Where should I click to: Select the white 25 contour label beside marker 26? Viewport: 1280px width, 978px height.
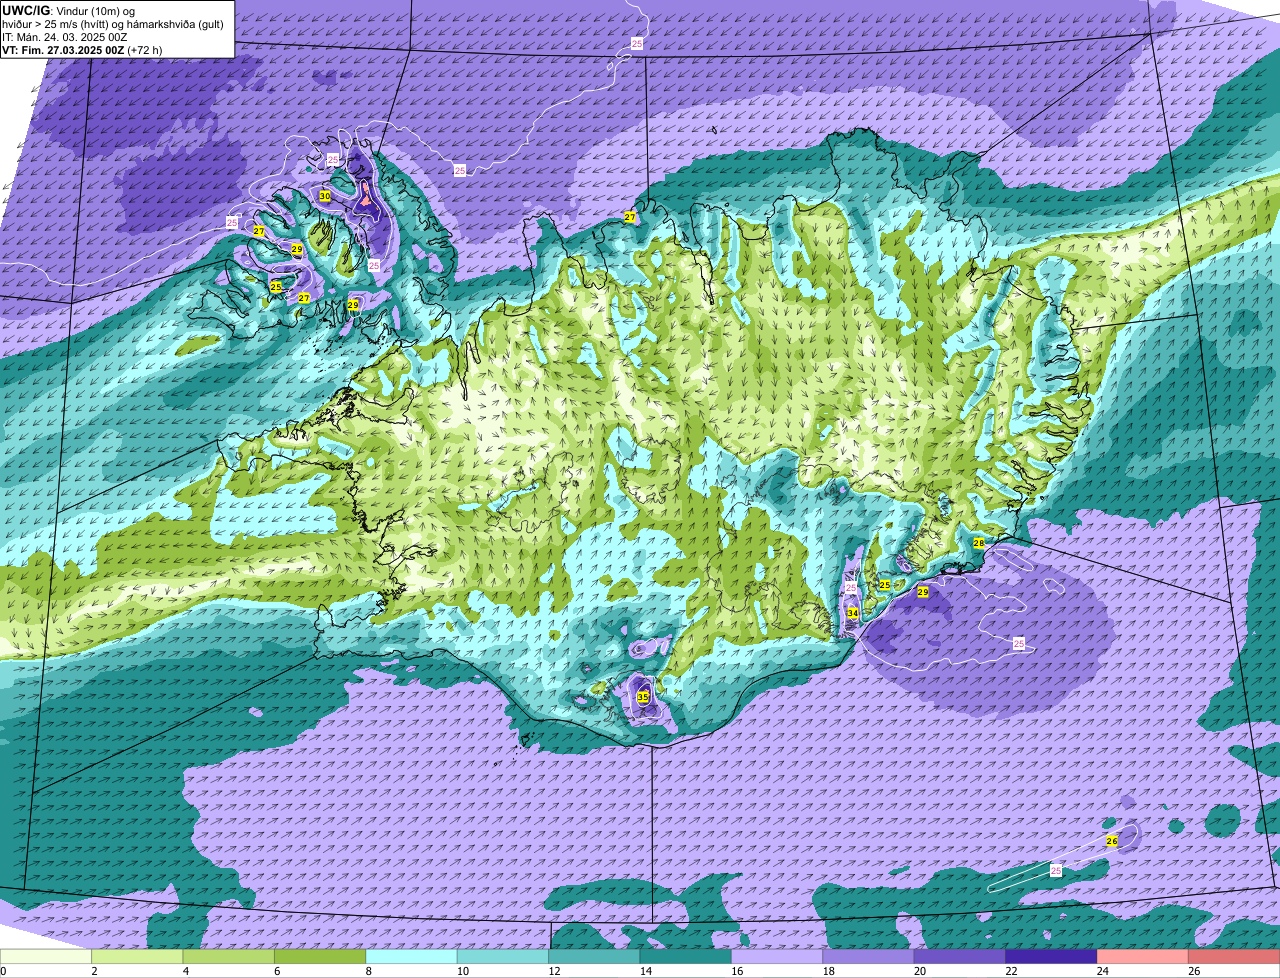click(1057, 871)
